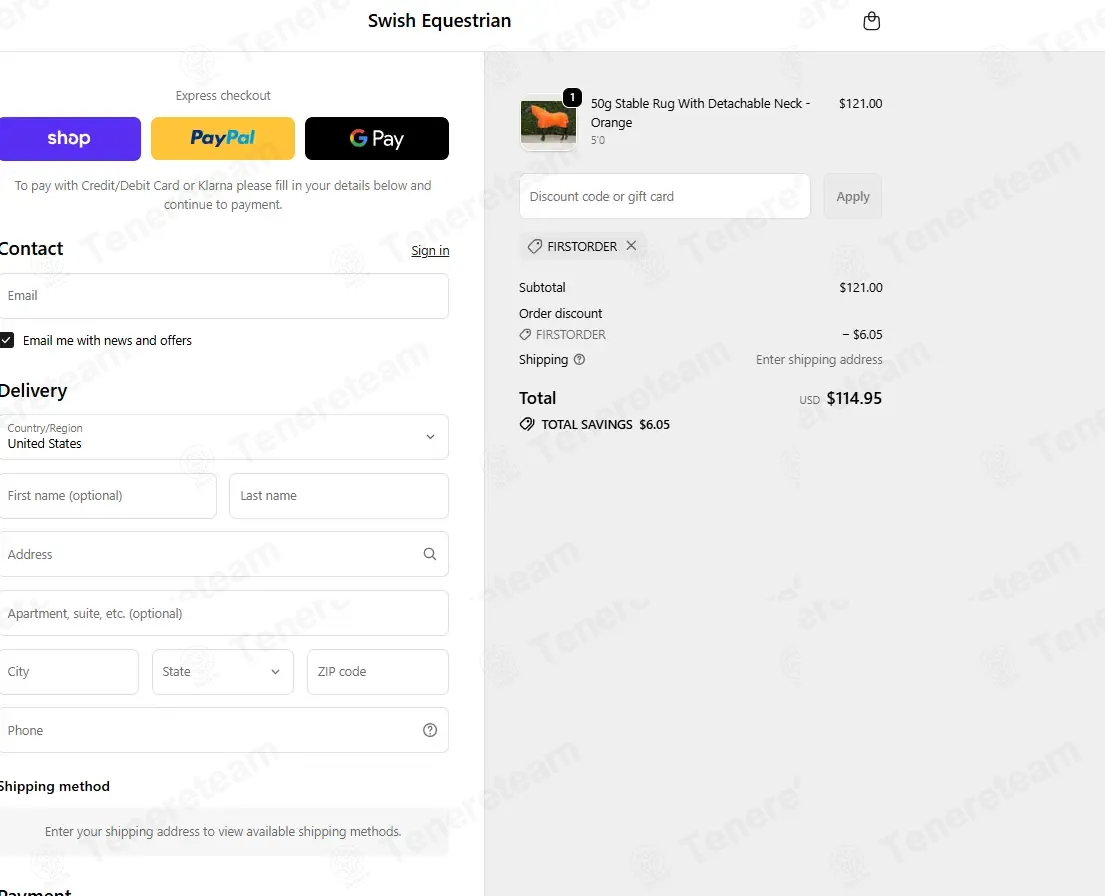Viewport: 1105px width, 896px height.
Task: Click the Last name field
Action: click(339, 496)
